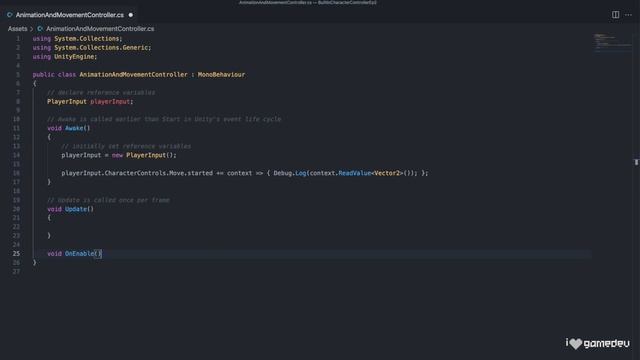Click the split editor icon
Image resolution: width=640 pixels, height=360 pixels.
(x=615, y=15)
